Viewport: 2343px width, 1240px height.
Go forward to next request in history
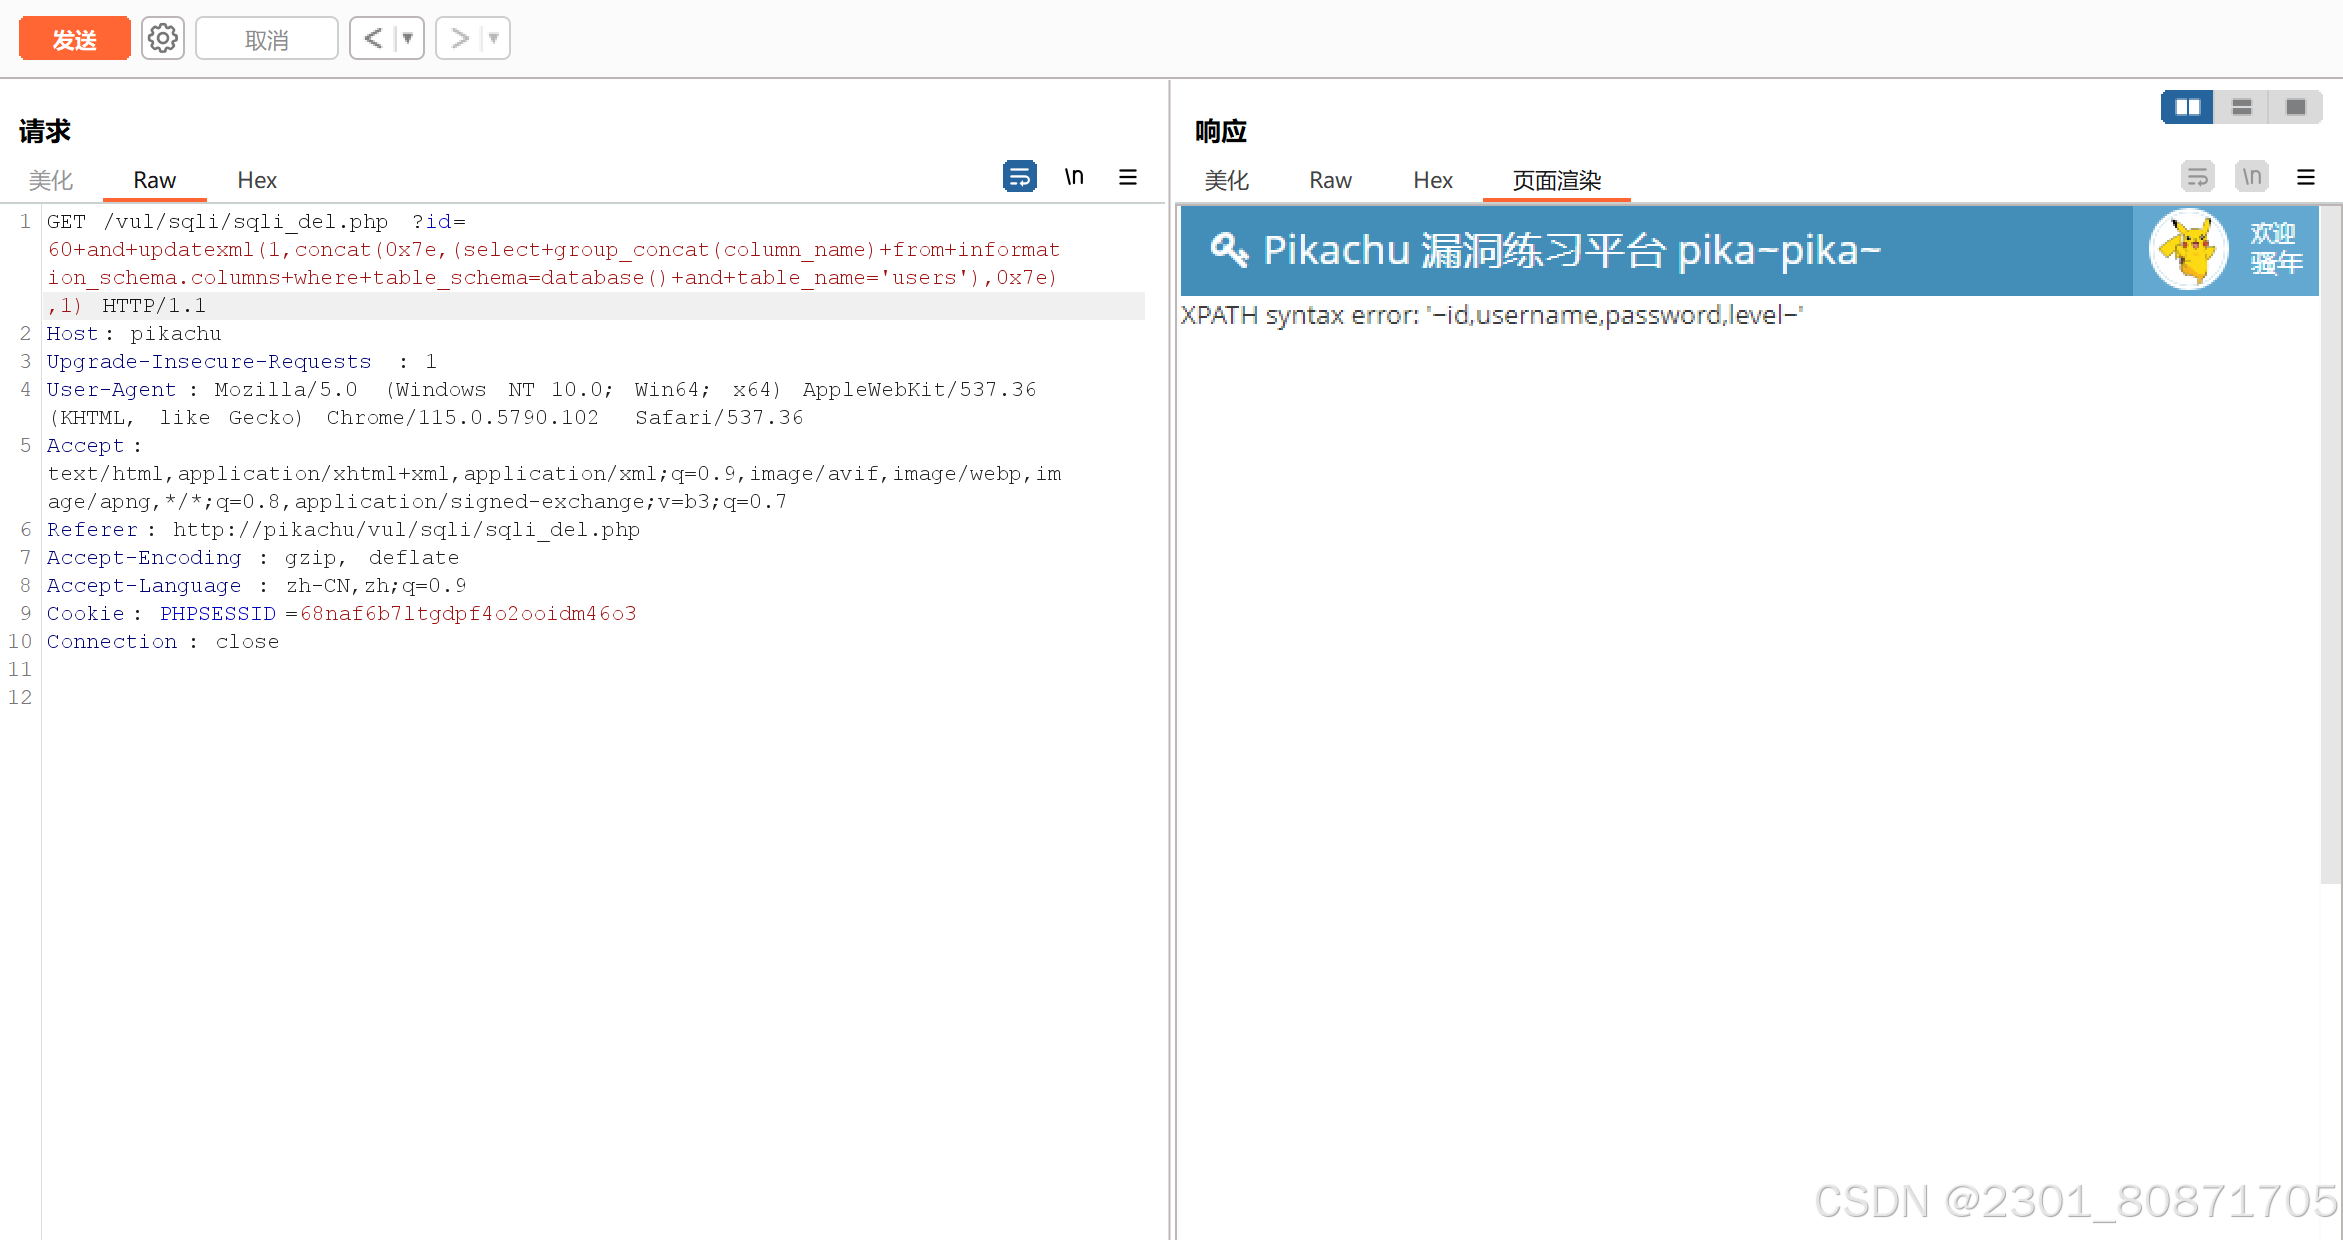click(x=459, y=39)
